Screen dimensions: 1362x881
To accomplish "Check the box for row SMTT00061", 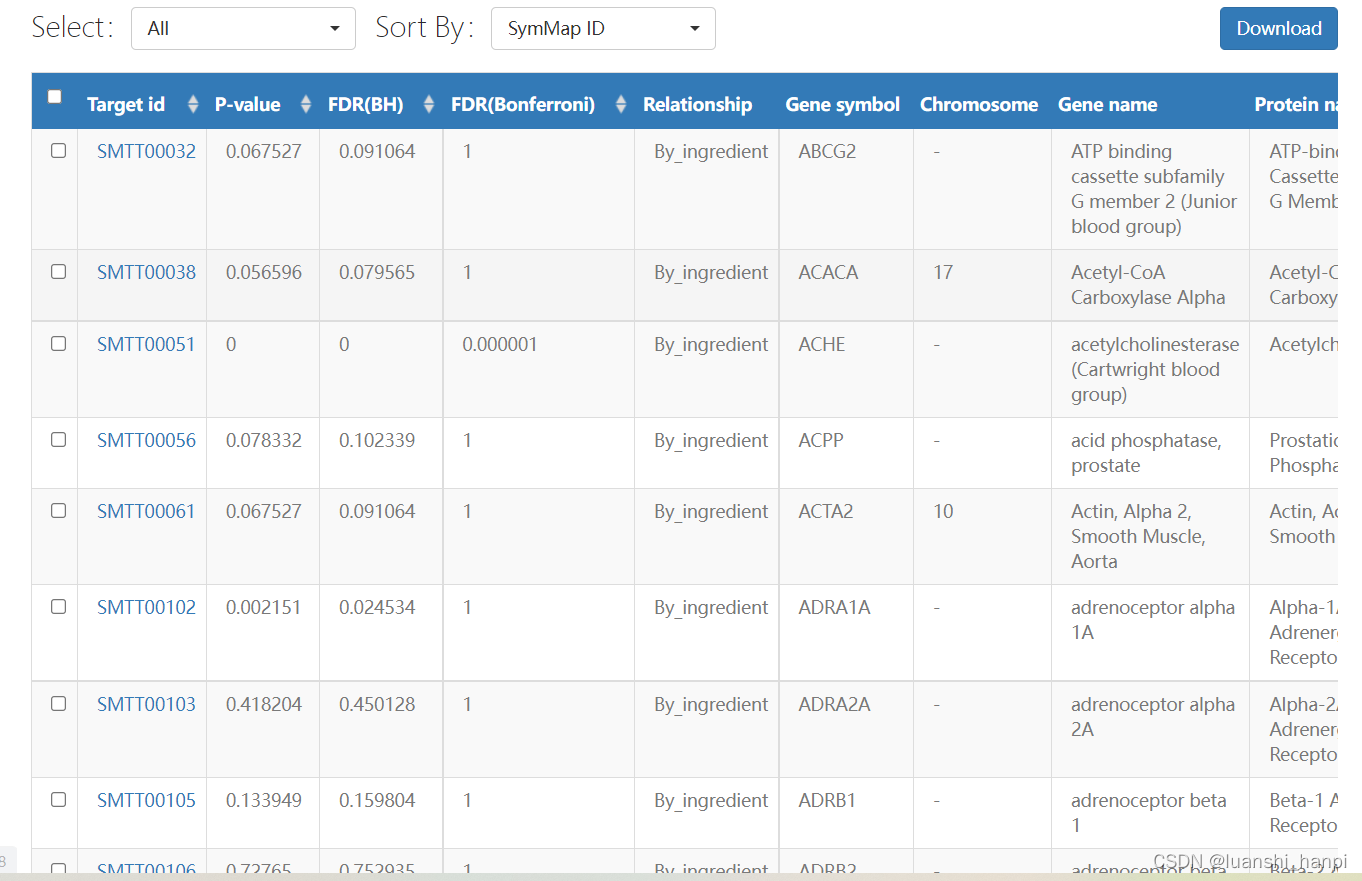I will click(58, 510).
